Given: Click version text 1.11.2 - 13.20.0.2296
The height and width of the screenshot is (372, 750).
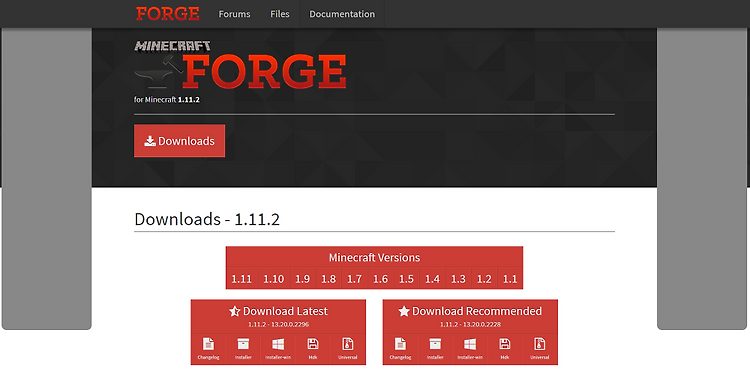Looking at the screenshot, I should coord(278,324).
